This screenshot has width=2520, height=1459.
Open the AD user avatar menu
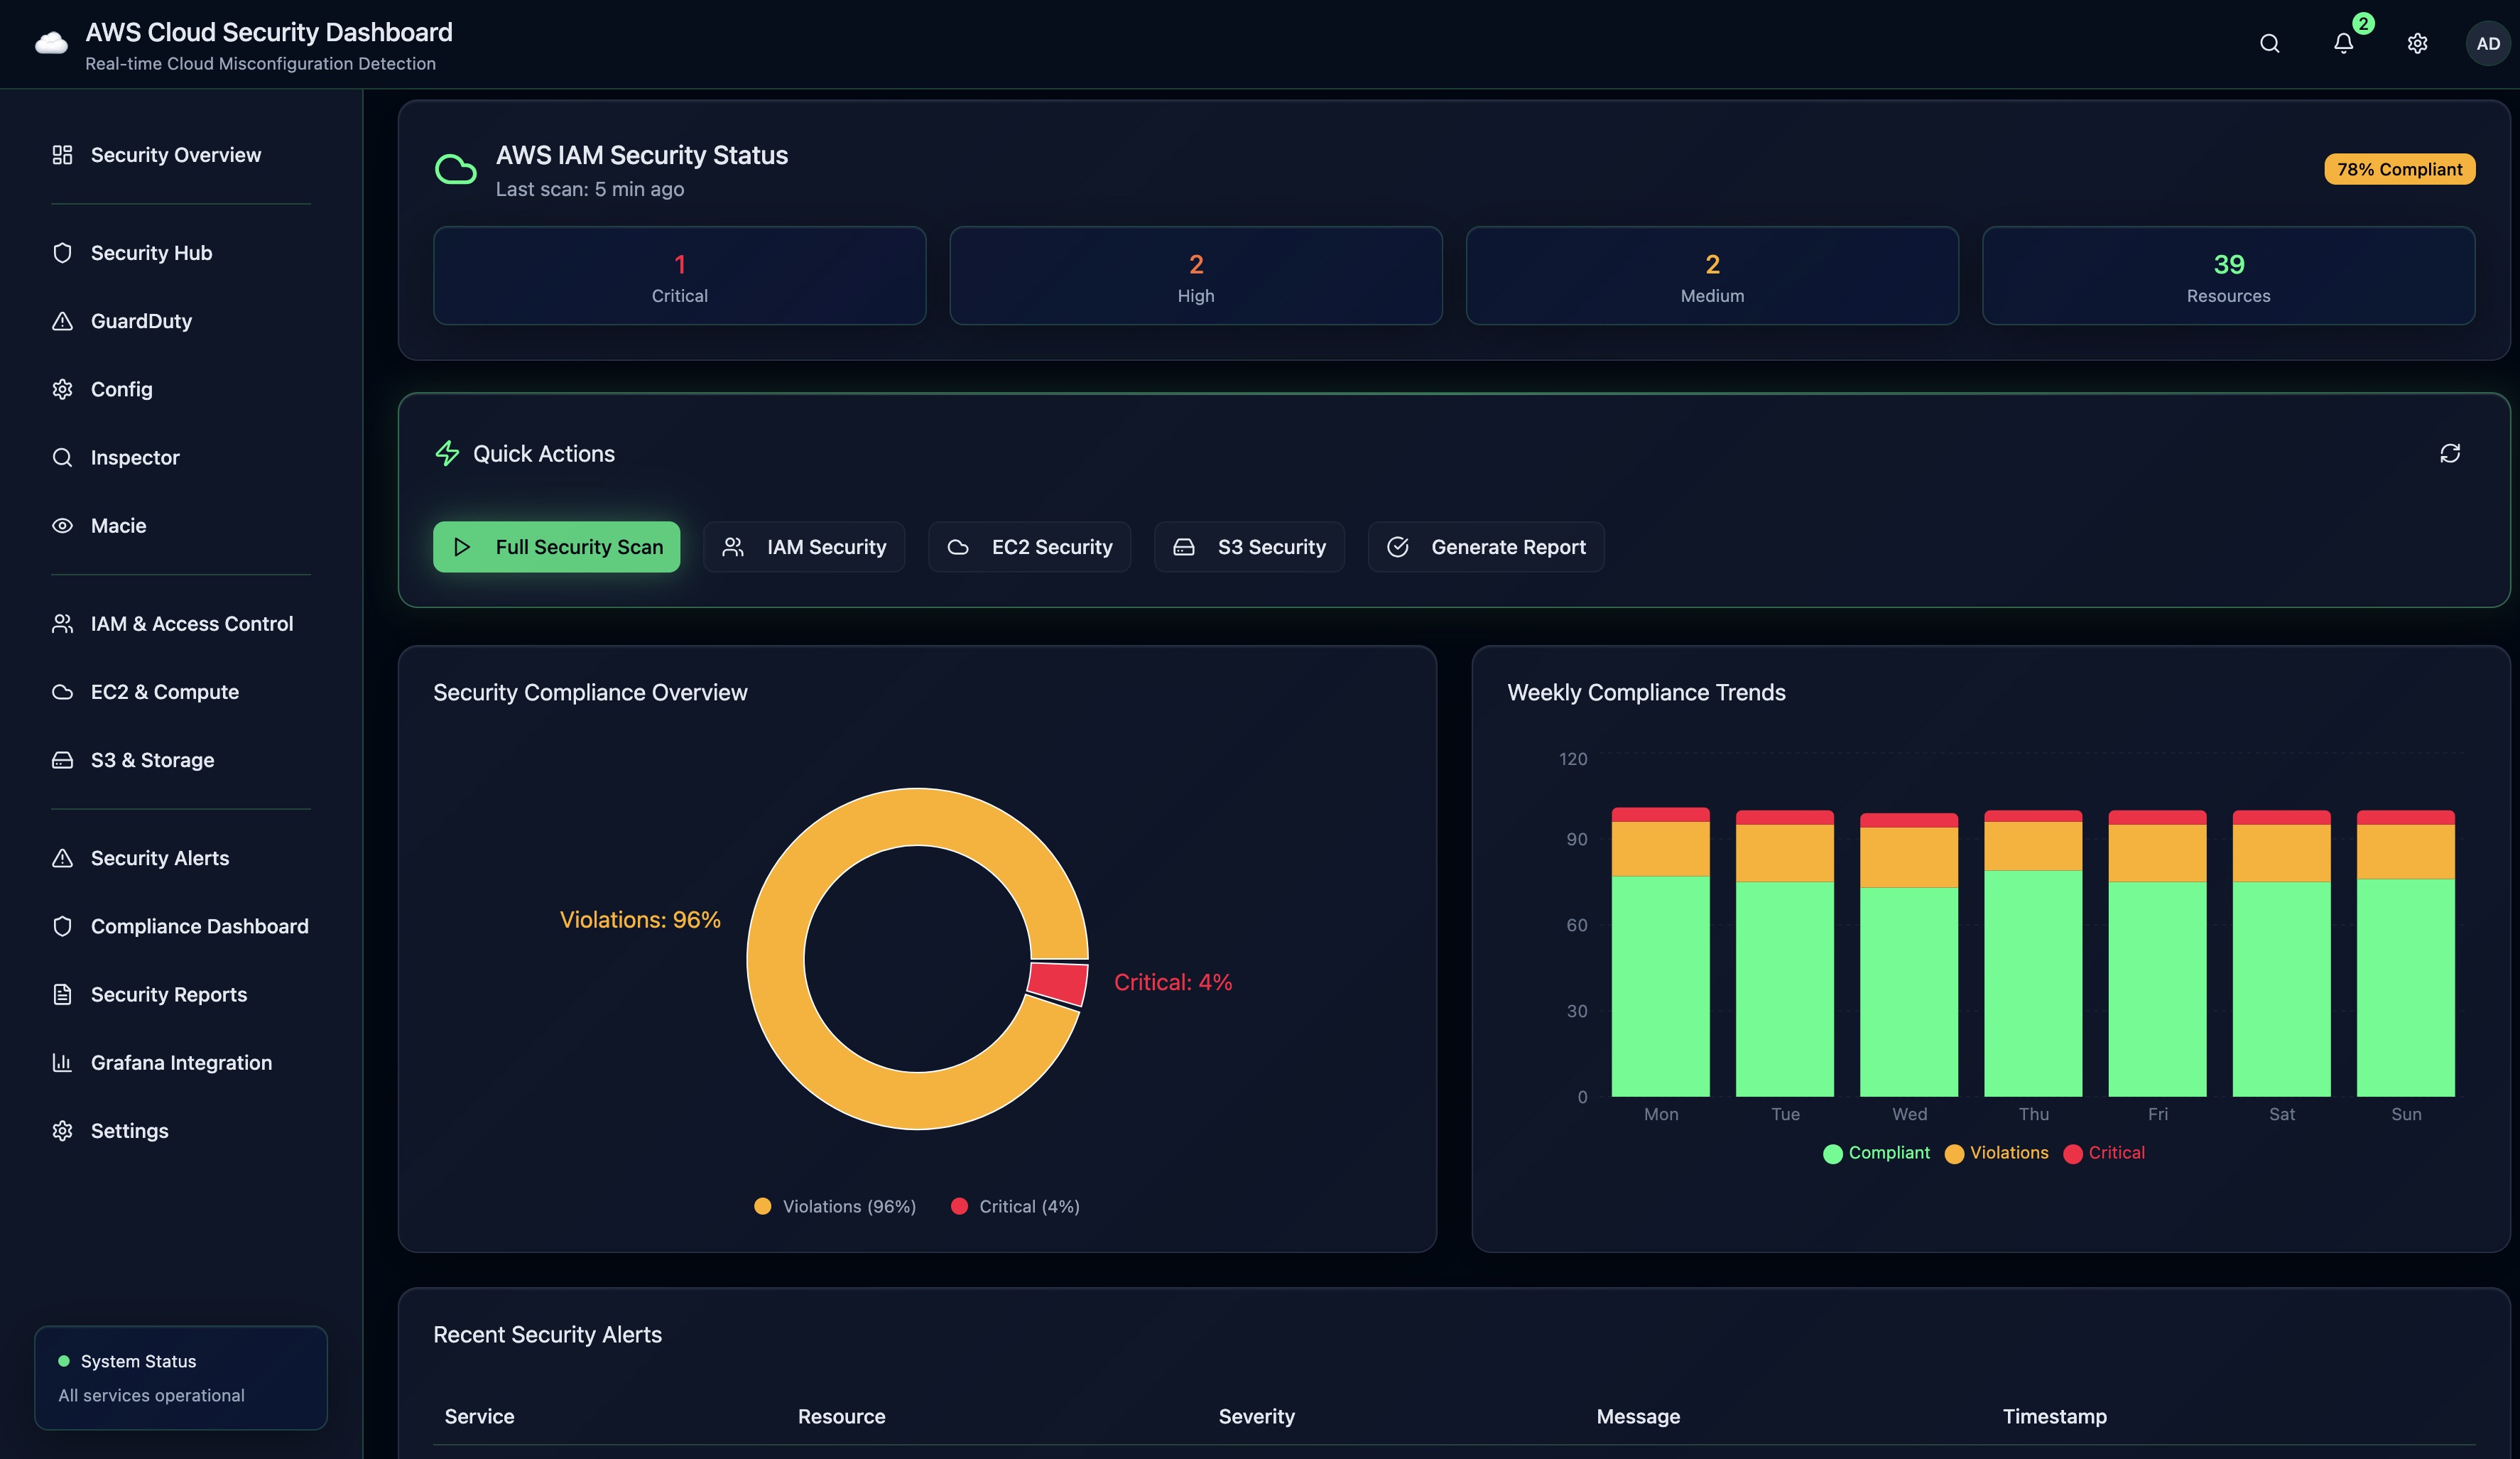click(x=2487, y=43)
